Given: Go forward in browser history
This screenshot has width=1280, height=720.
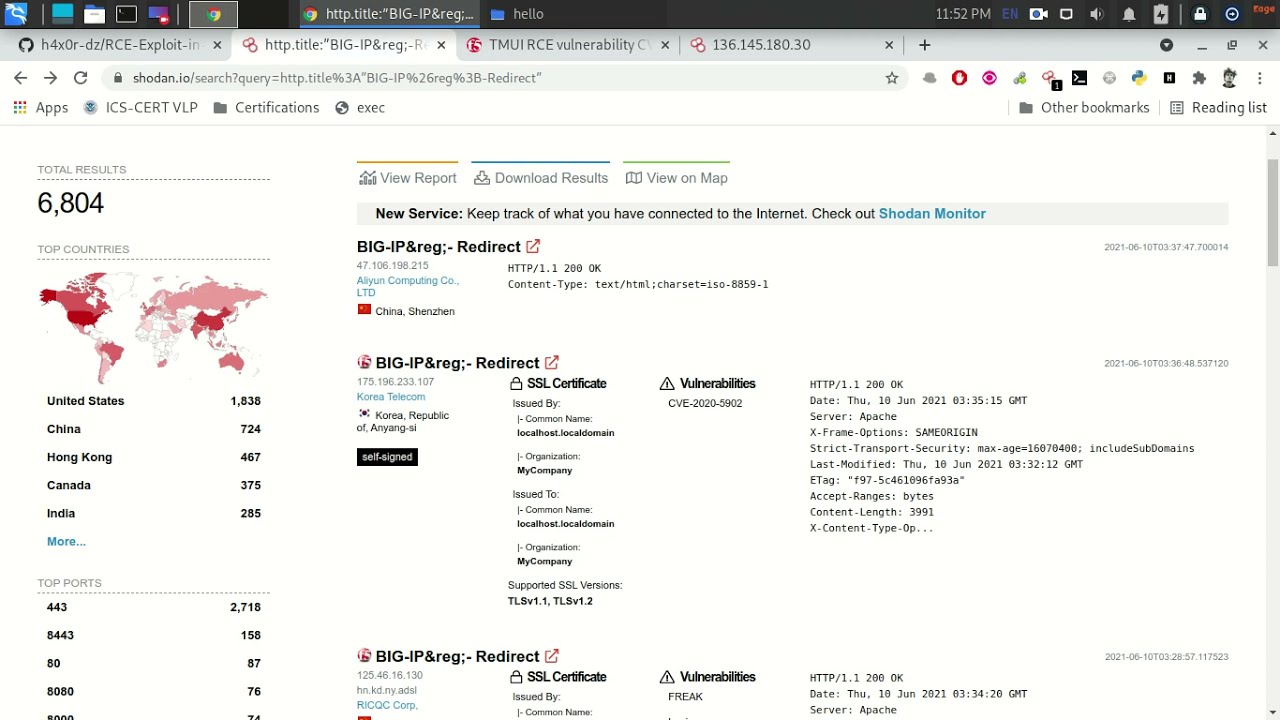Looking at the screenshot, I should point(50,78).
